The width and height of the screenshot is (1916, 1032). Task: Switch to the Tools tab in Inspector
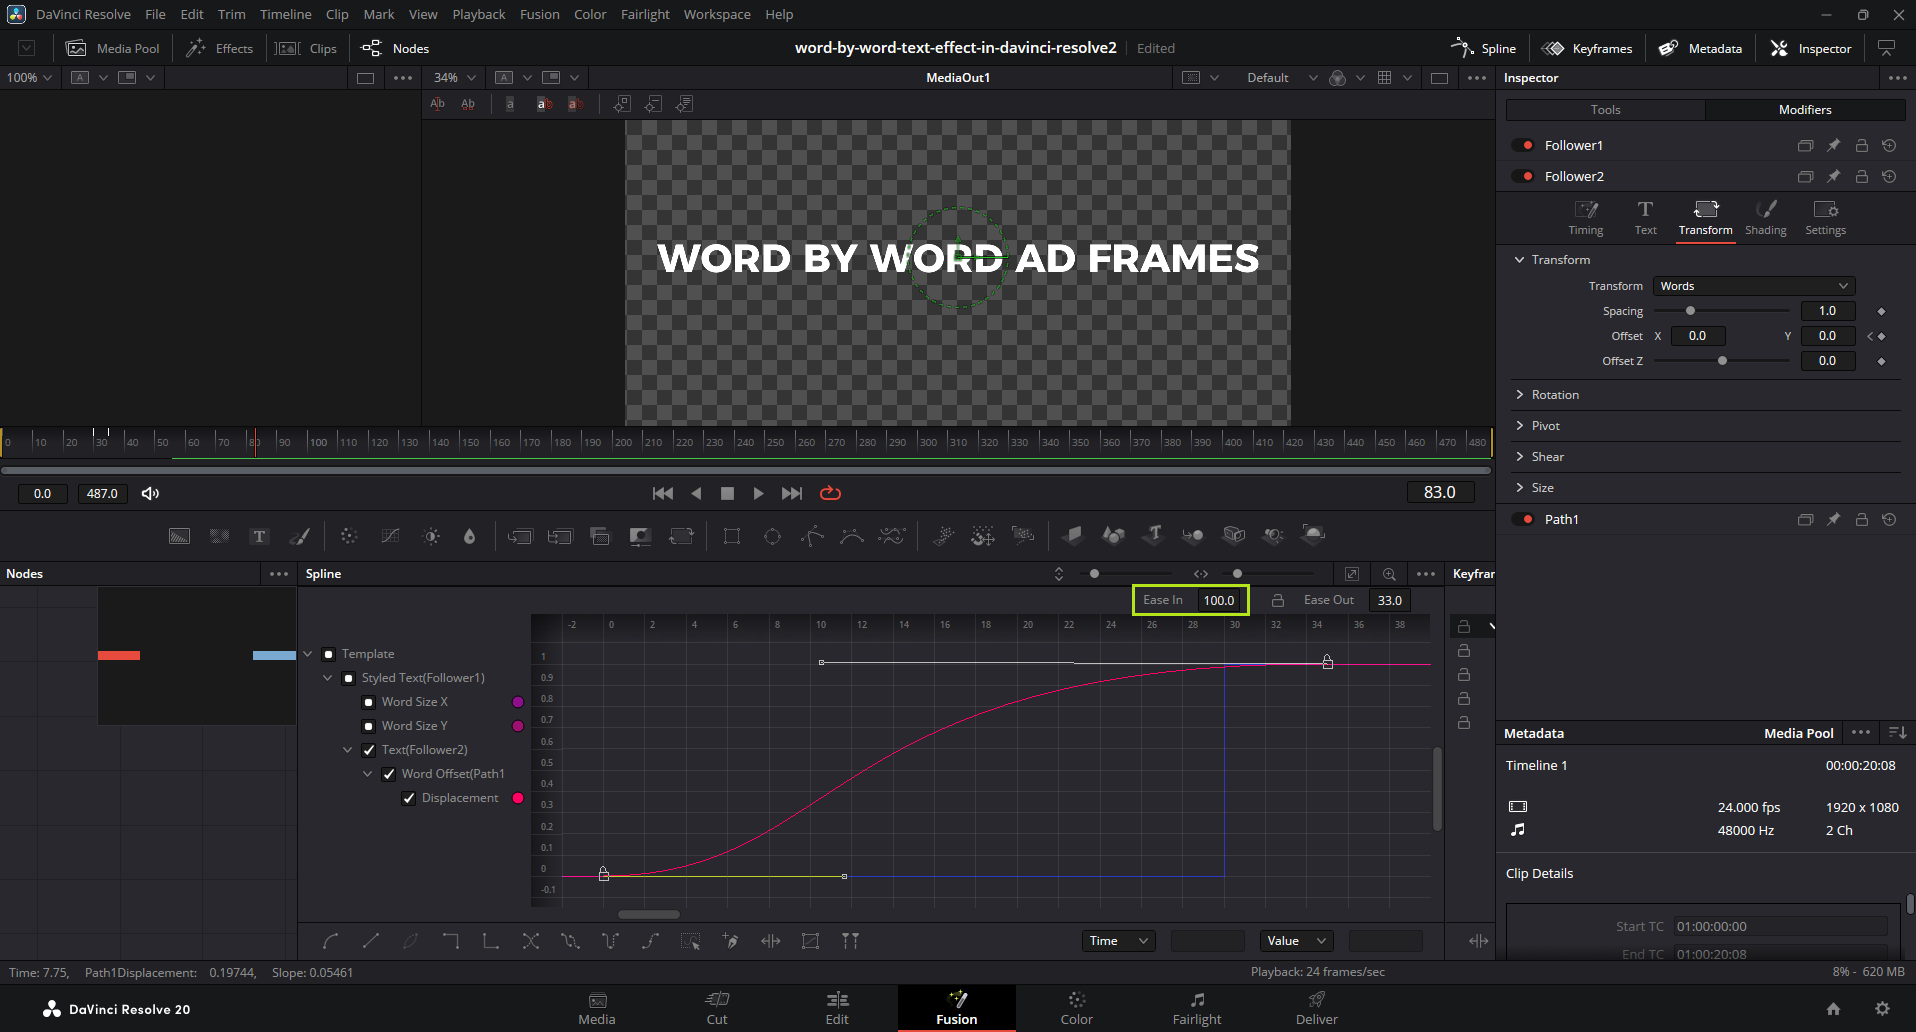[x=1605, y=110]
